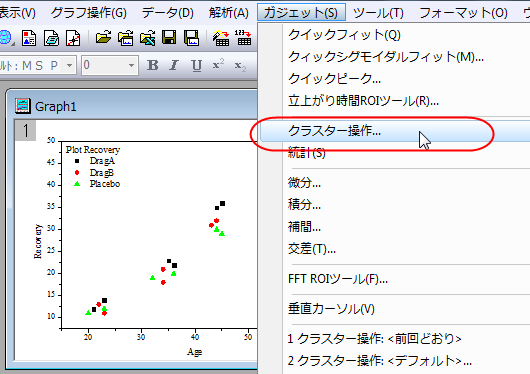Click the superscript x² button
This screenshot has width=530, height=374.
[x=218, y=65]
